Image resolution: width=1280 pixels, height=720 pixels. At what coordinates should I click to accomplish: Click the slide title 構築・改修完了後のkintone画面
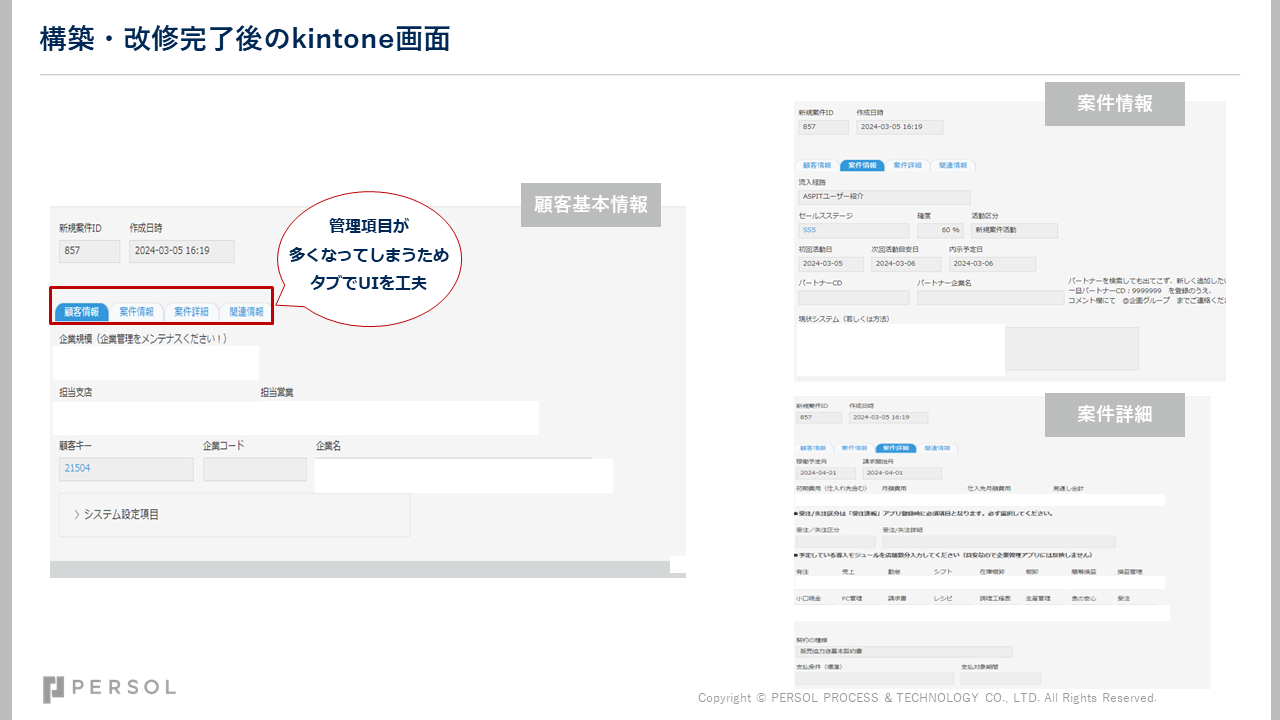(245, 39)
